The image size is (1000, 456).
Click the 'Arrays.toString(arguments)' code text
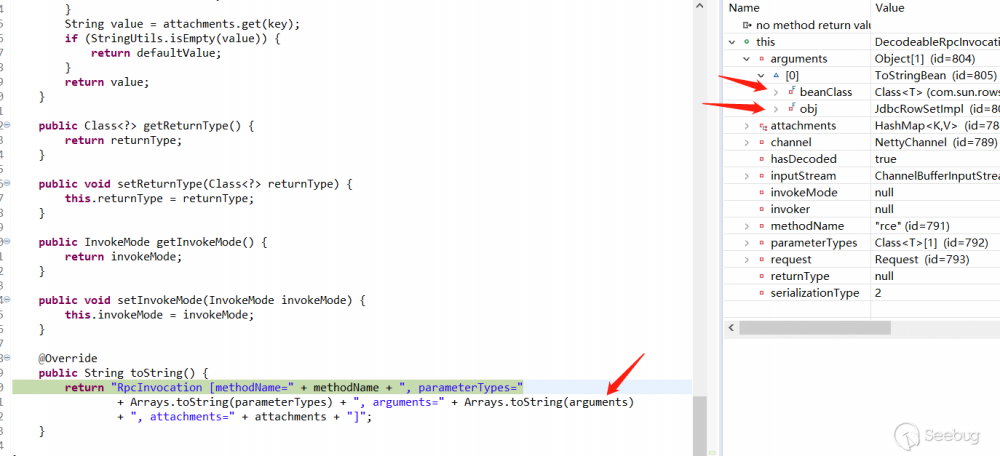pyautogui.click(x=549, y=402)
